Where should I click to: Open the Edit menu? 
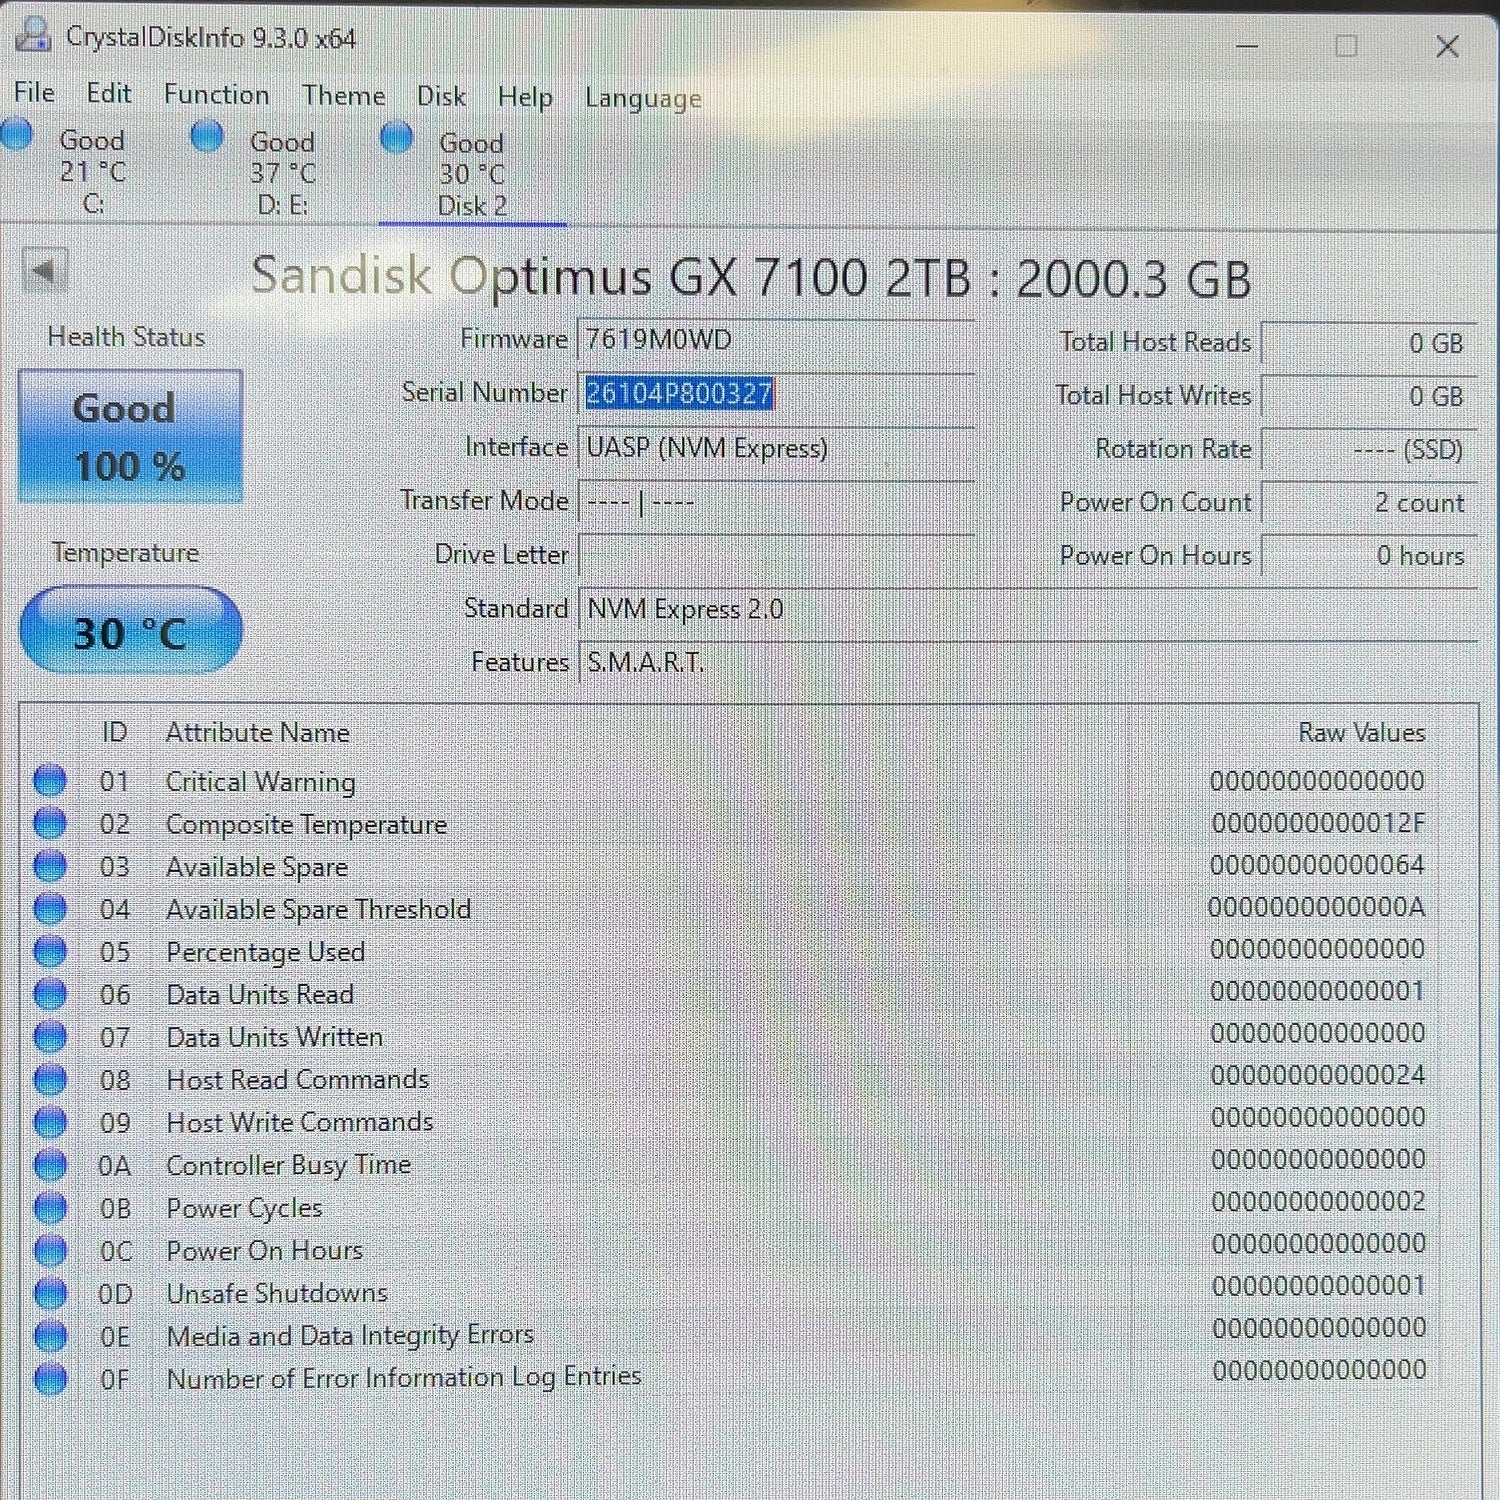(108, 94)
